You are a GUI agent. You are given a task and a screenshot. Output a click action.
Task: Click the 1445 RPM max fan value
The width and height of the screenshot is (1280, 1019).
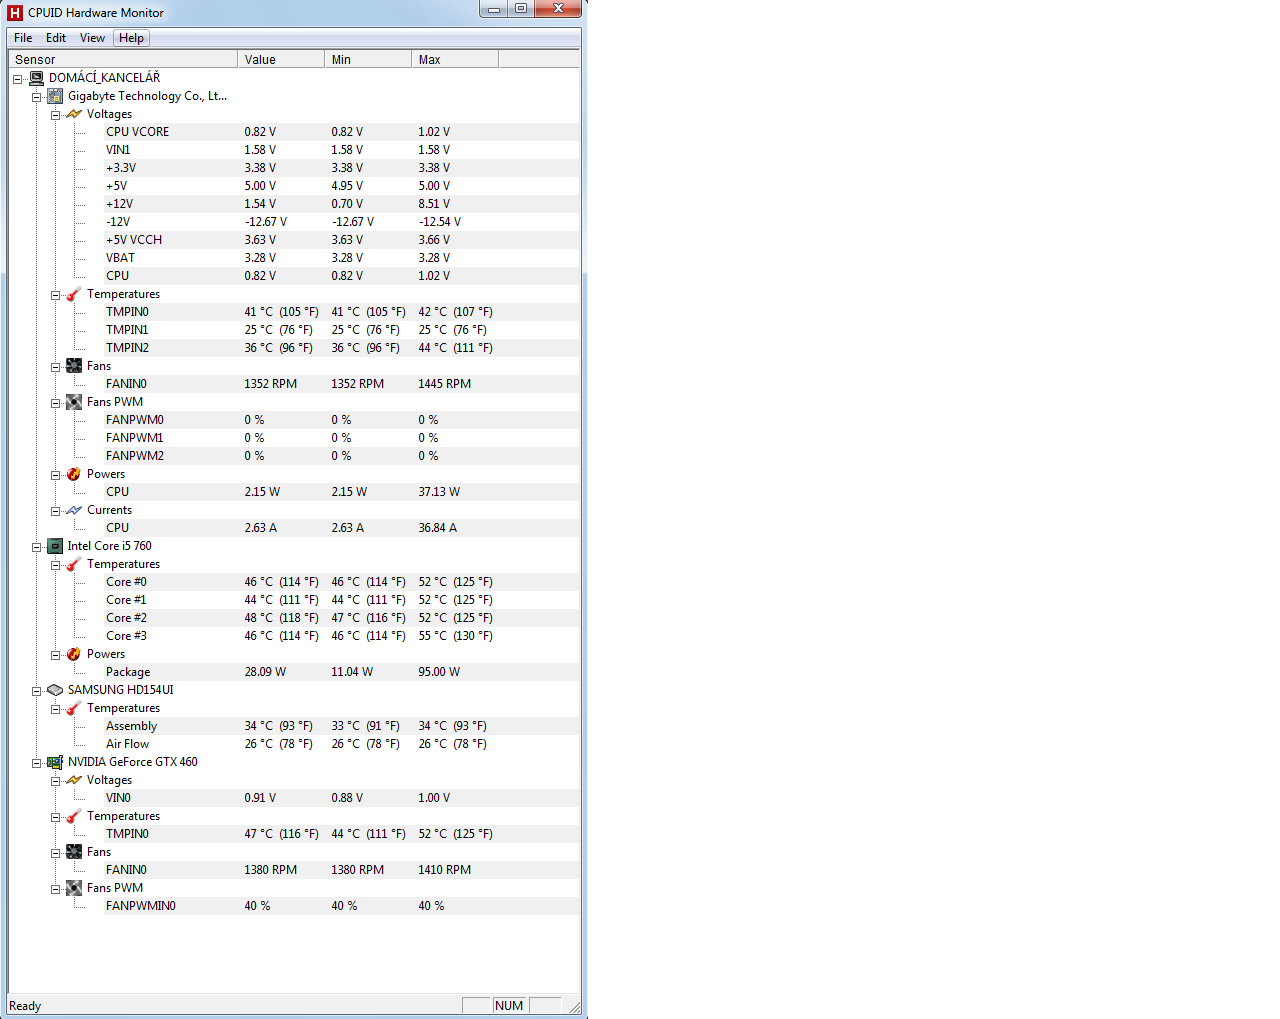[x=444, y=384]
